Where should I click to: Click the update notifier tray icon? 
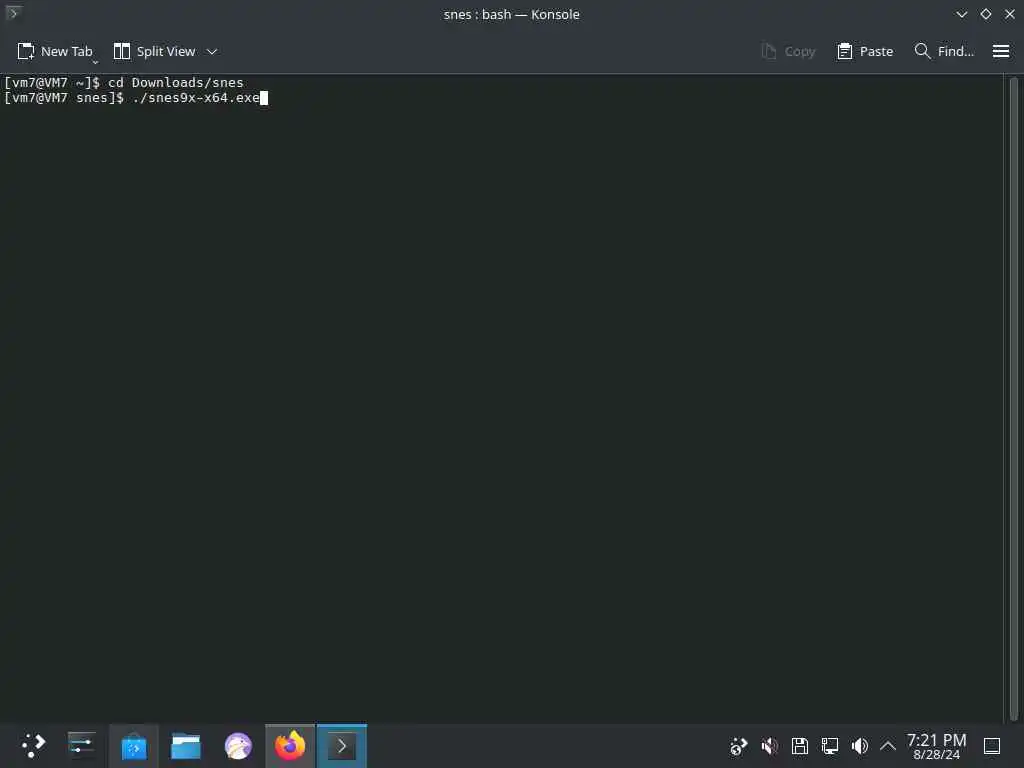(x=739, y=746)
